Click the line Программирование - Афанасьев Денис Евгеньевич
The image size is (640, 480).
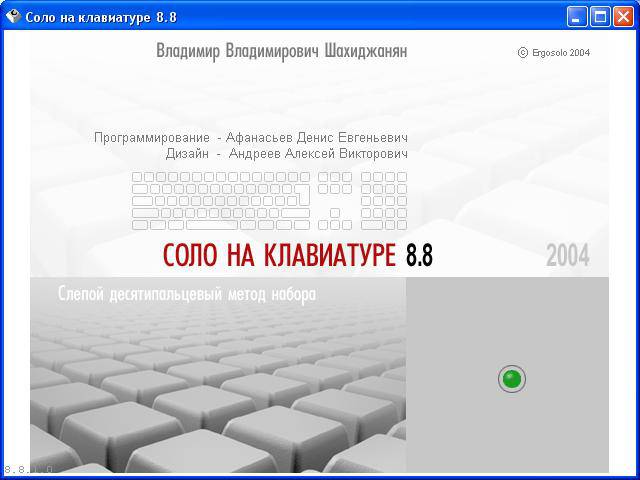click(x=251, y=138)
